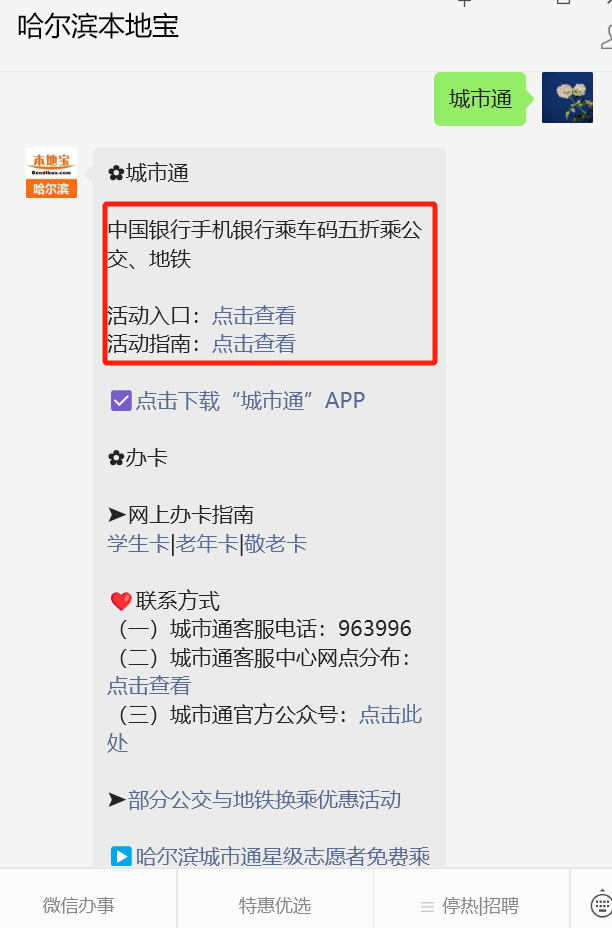The image size is (612, 928).
Task: Open the contact profile icon
Action: point(606,37)
